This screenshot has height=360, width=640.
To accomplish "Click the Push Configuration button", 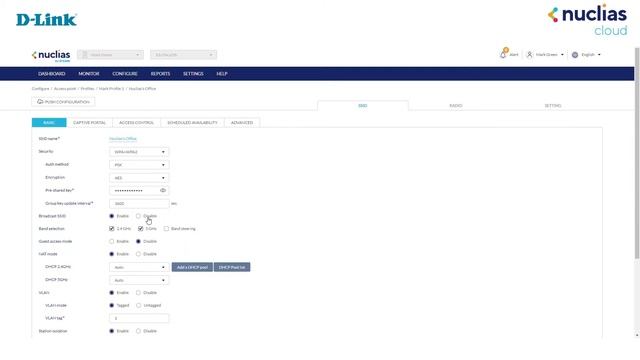I will 63,102.
